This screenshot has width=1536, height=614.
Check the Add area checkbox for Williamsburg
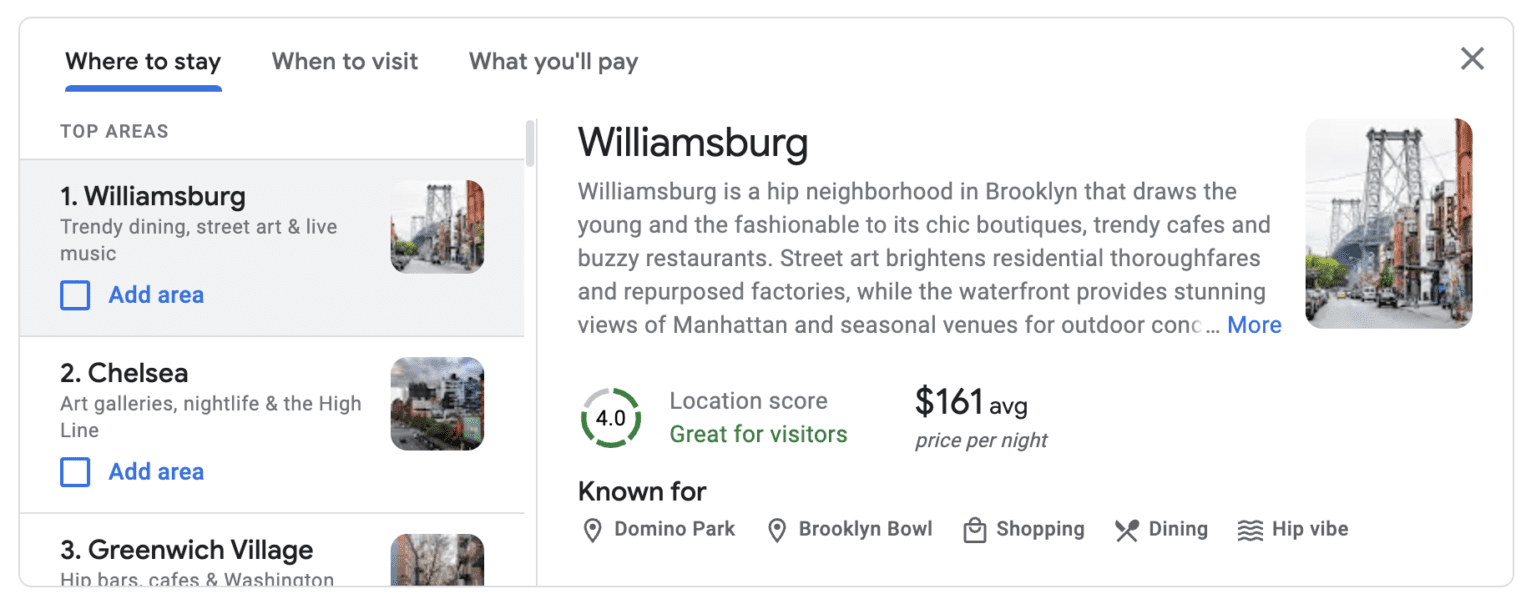tap(75, 295)
